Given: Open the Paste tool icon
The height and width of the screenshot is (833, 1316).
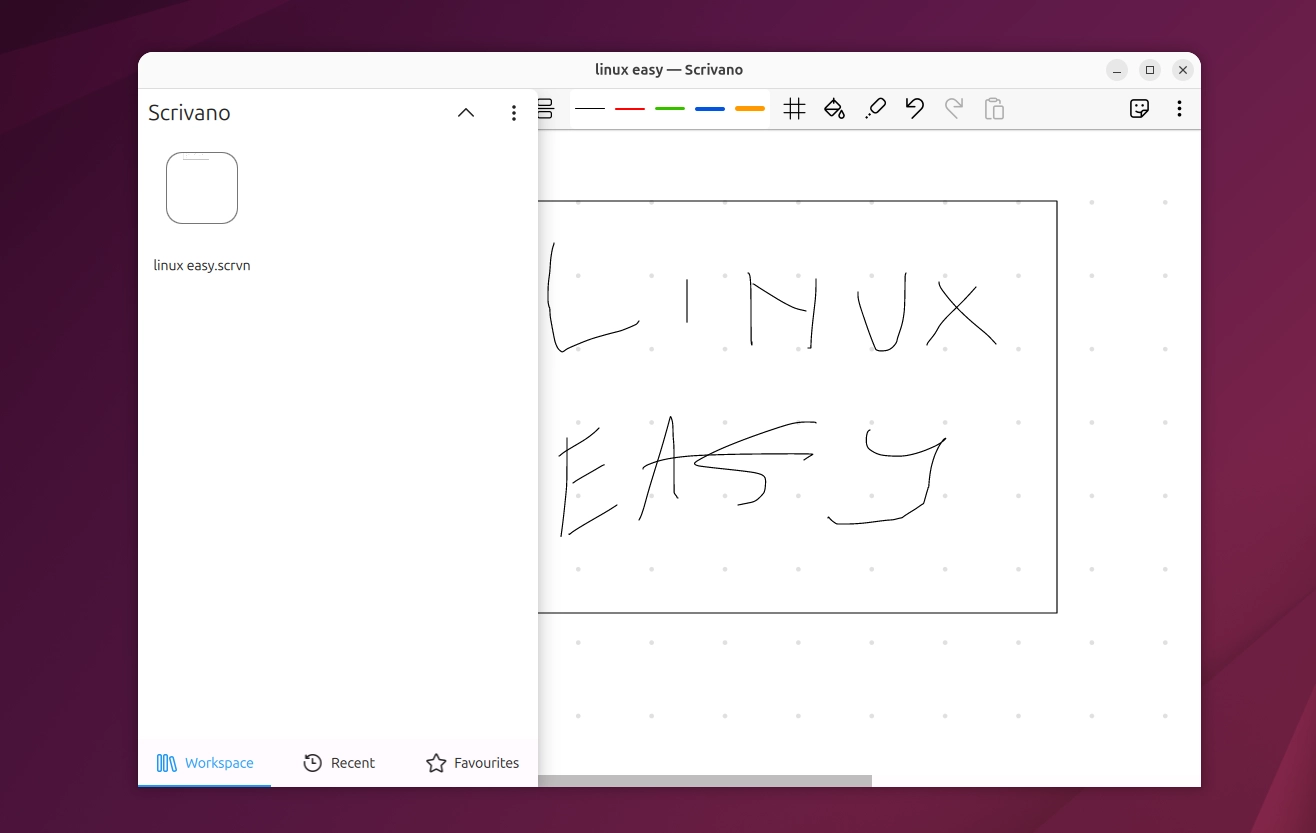Looking at the screenshot, I should click(x=994, y=109).
